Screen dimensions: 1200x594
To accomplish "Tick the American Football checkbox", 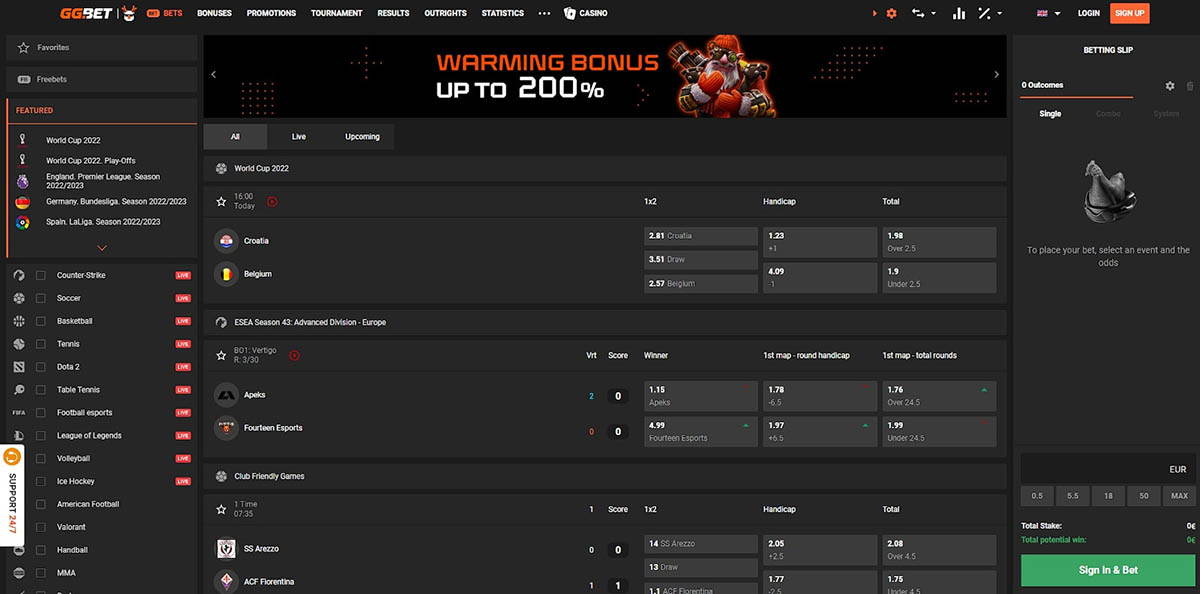I will [x=41, y=504].
